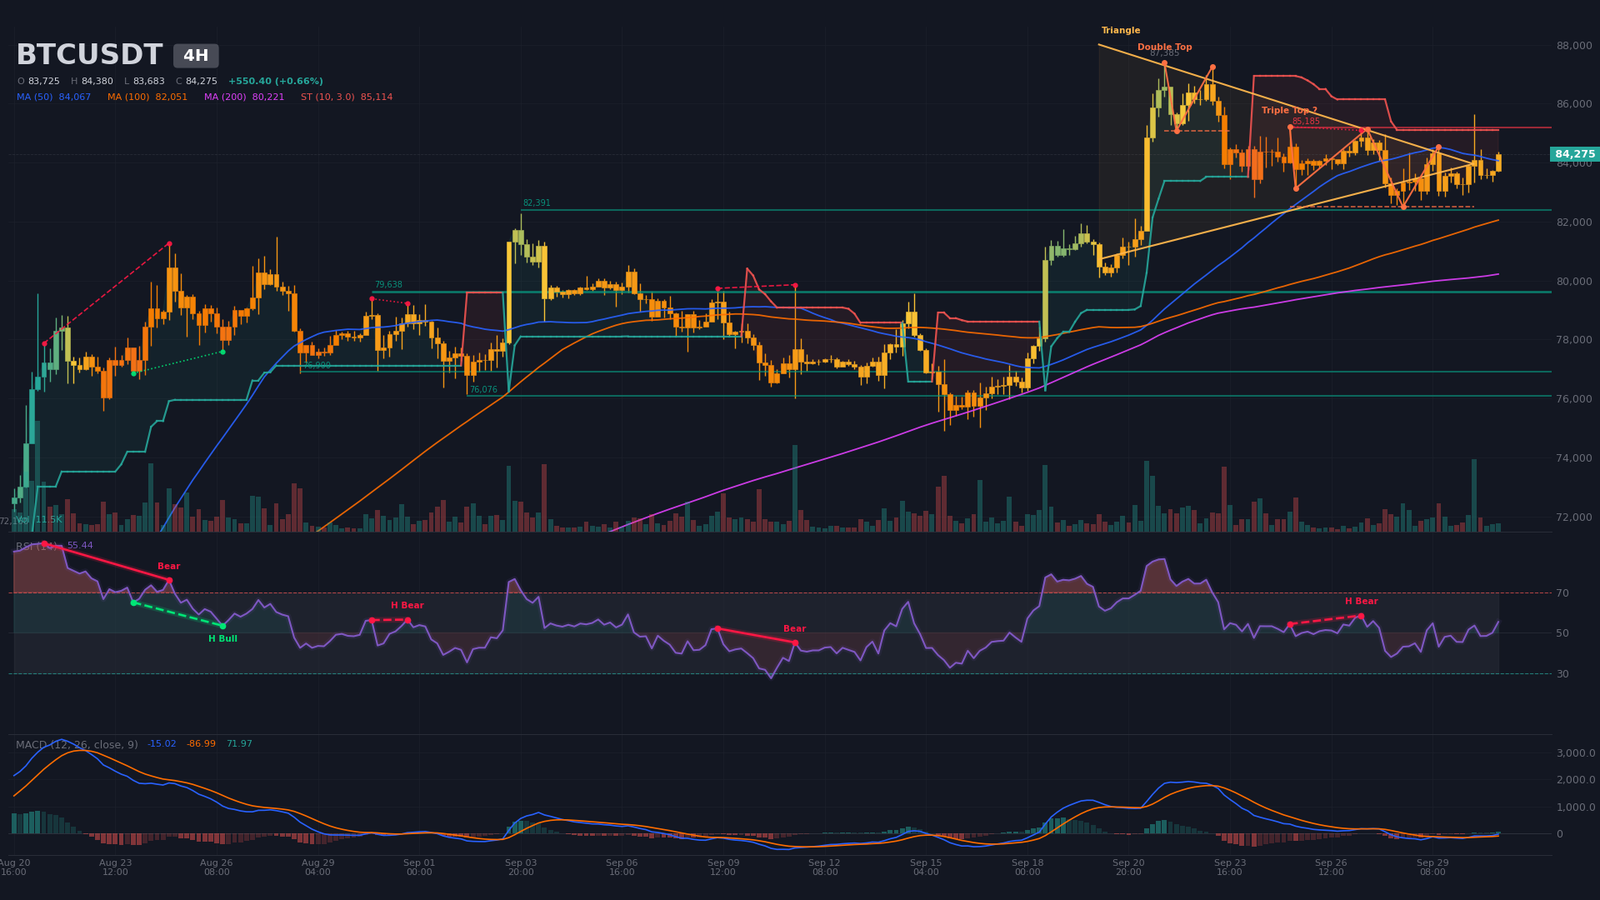
Task: Select the H Bull divergence label in RSI
Action: (223, 638)
